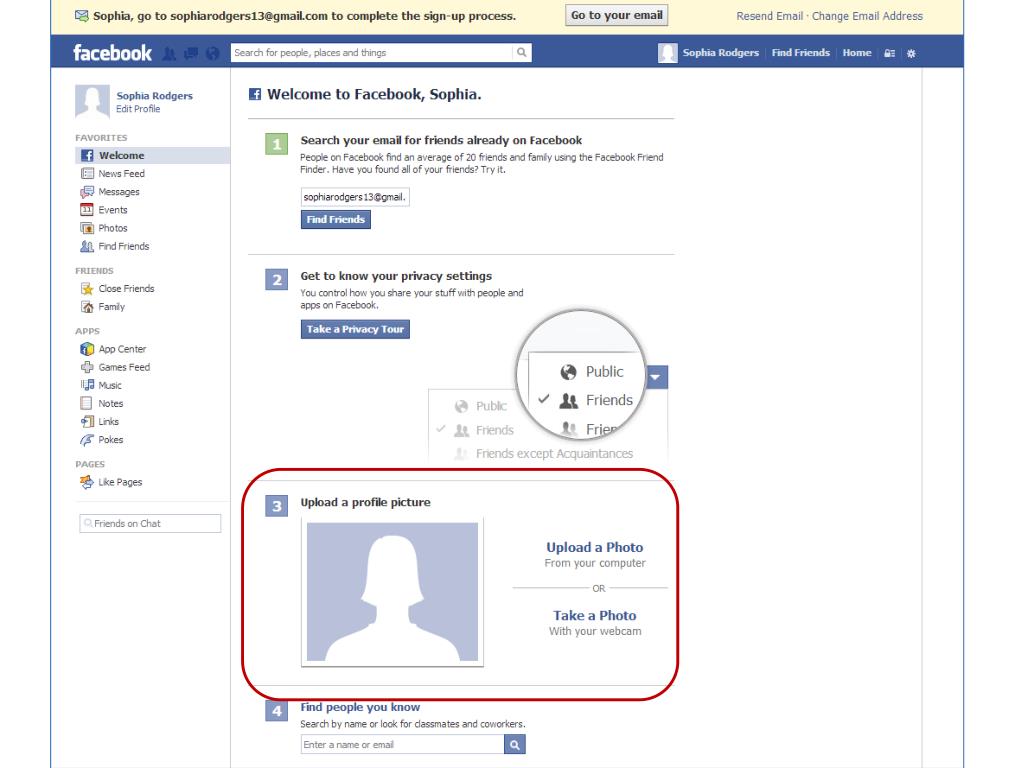Open Home link in top bar
The image size is (1024, 768).
[x=857, y=53]
